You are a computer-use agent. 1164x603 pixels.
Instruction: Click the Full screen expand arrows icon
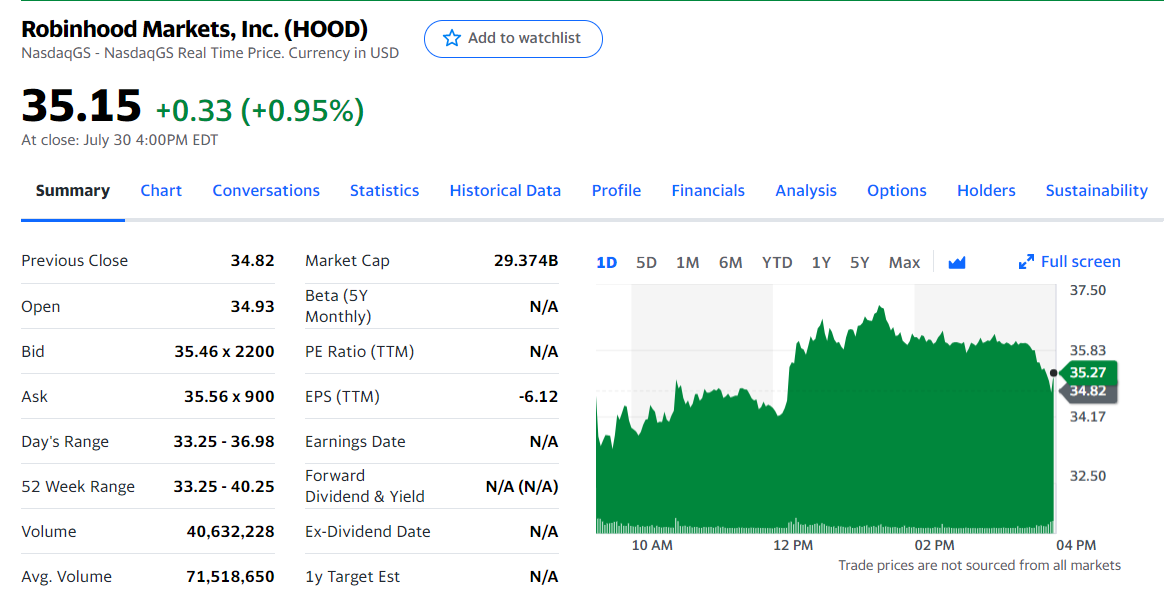tap(1026, 261)
